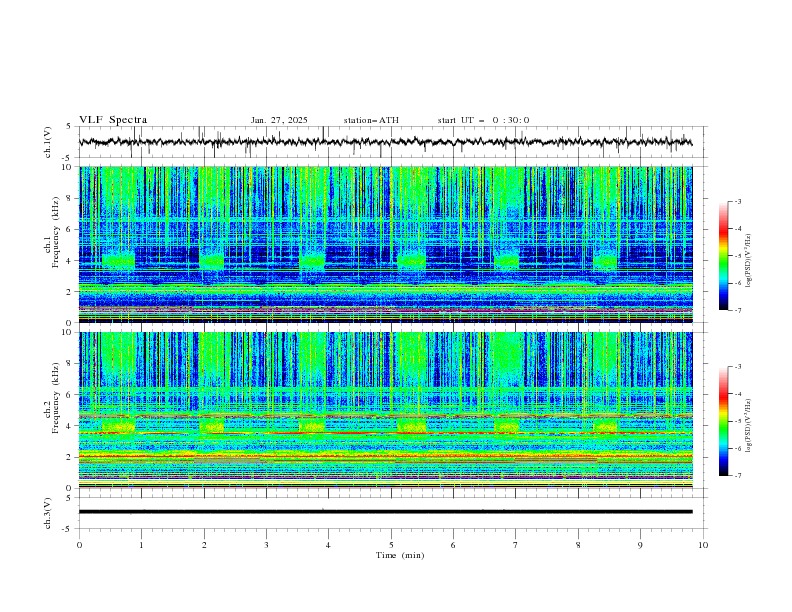The image size is (792, 612).
Task: Click inside the ch.1 spectrogram panel
Action: pyautogui.click(x=385, y=244)
